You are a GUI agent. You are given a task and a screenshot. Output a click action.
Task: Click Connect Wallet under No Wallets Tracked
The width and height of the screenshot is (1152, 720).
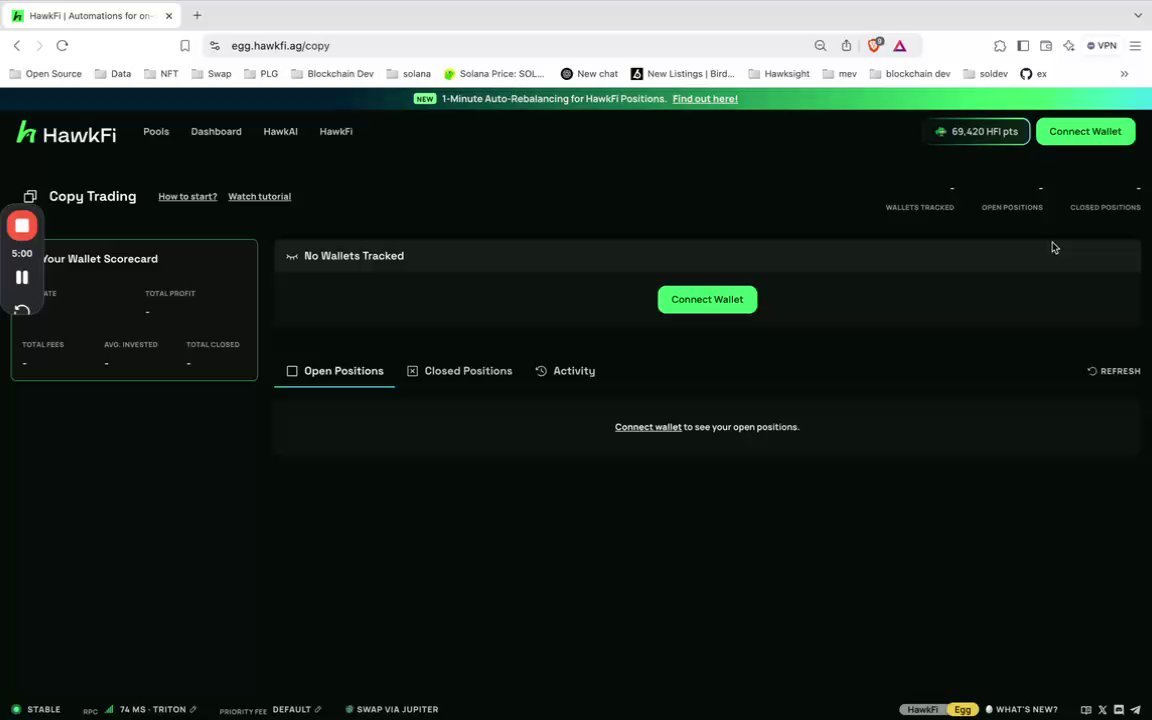pyautogui.click(x=707, y=300)
